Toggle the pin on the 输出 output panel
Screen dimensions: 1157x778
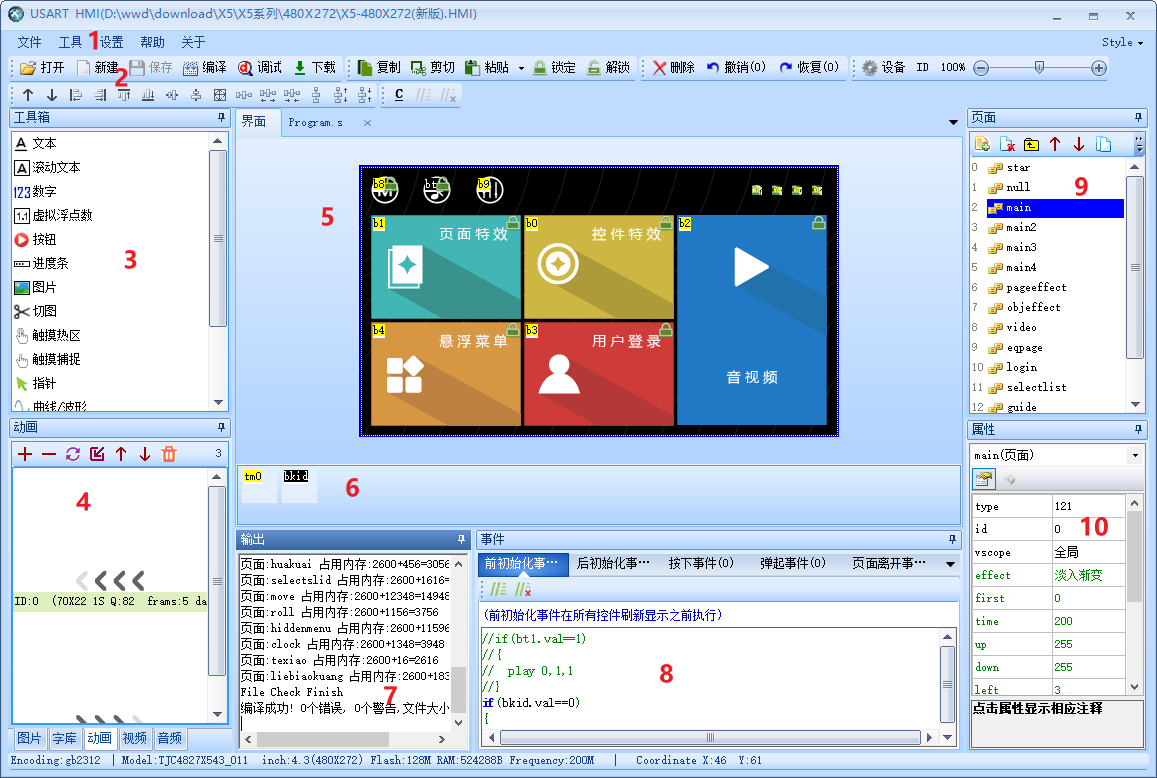461,539
